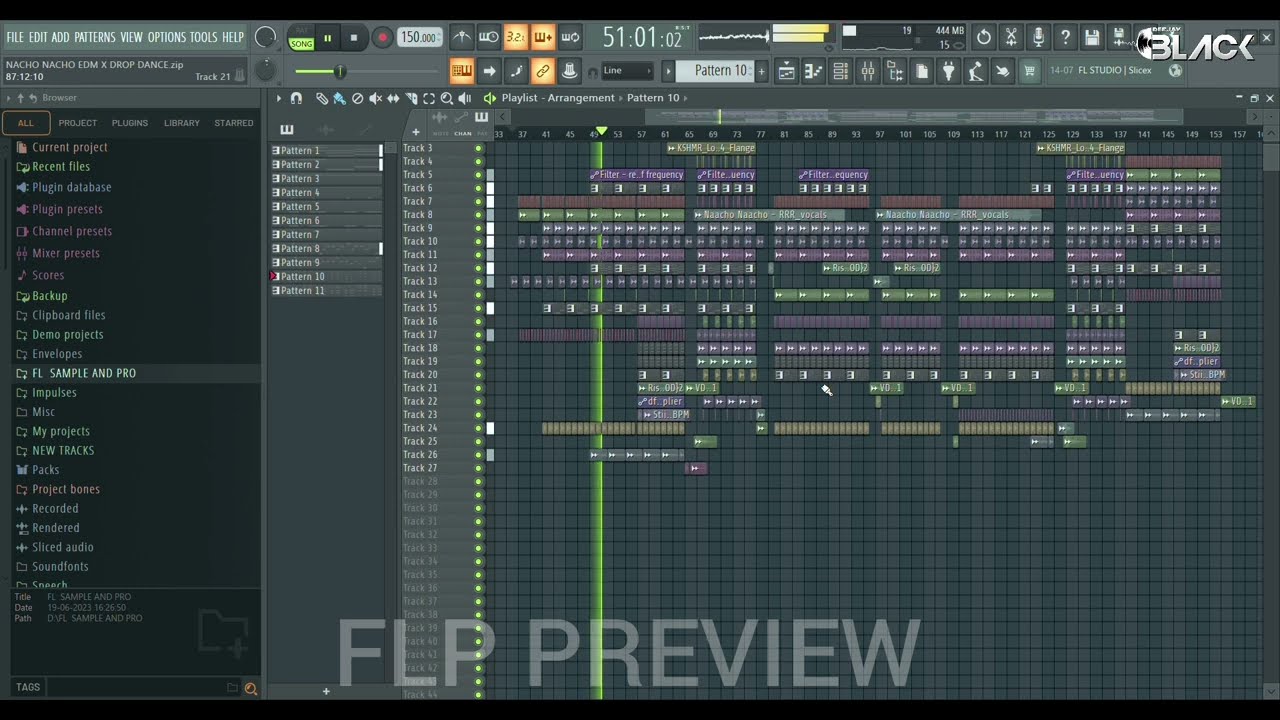Expand the FL SAMPLE AND PRO folder
The height and width of the screenshot is (720, 1280).
tap(83, 373)
